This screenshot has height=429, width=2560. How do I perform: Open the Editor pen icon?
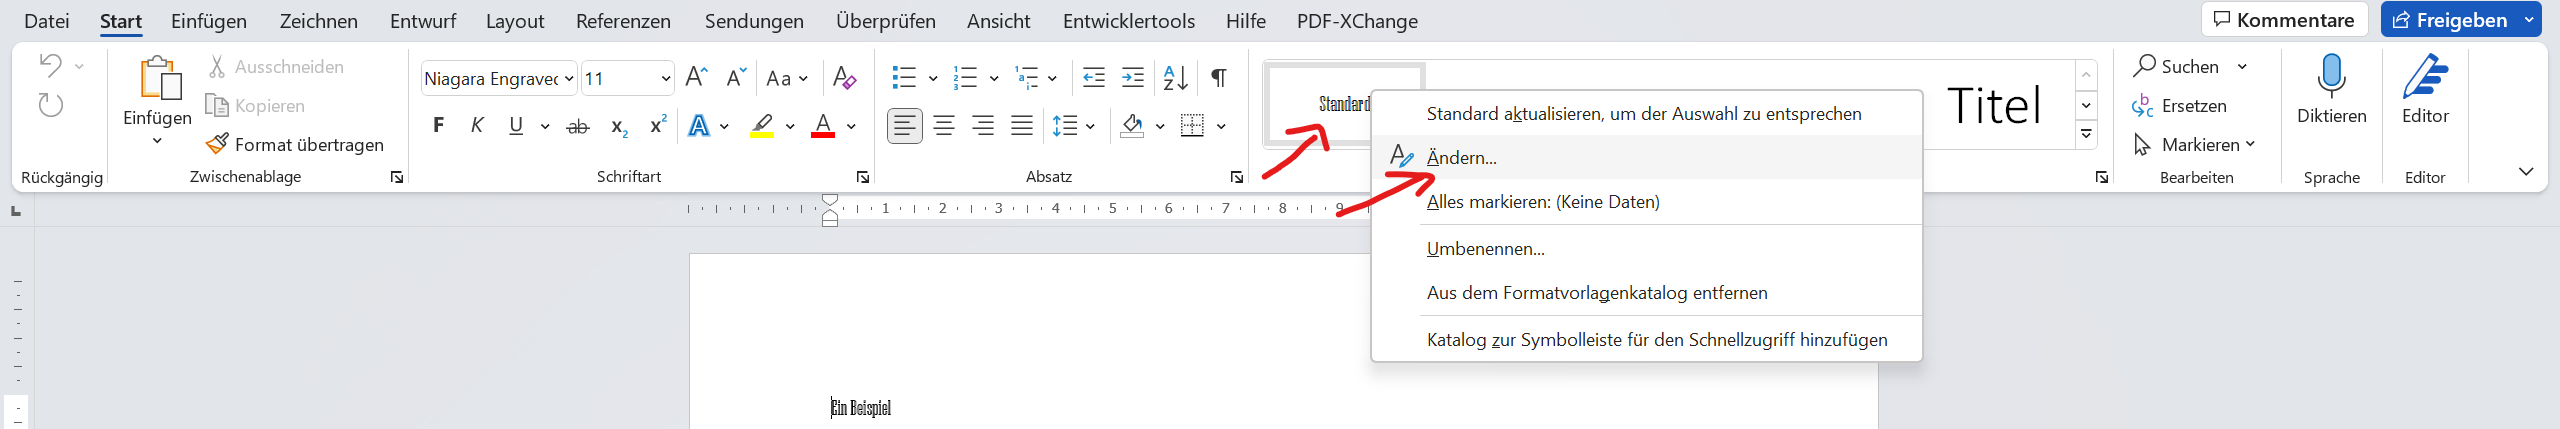pos(2425,76)
